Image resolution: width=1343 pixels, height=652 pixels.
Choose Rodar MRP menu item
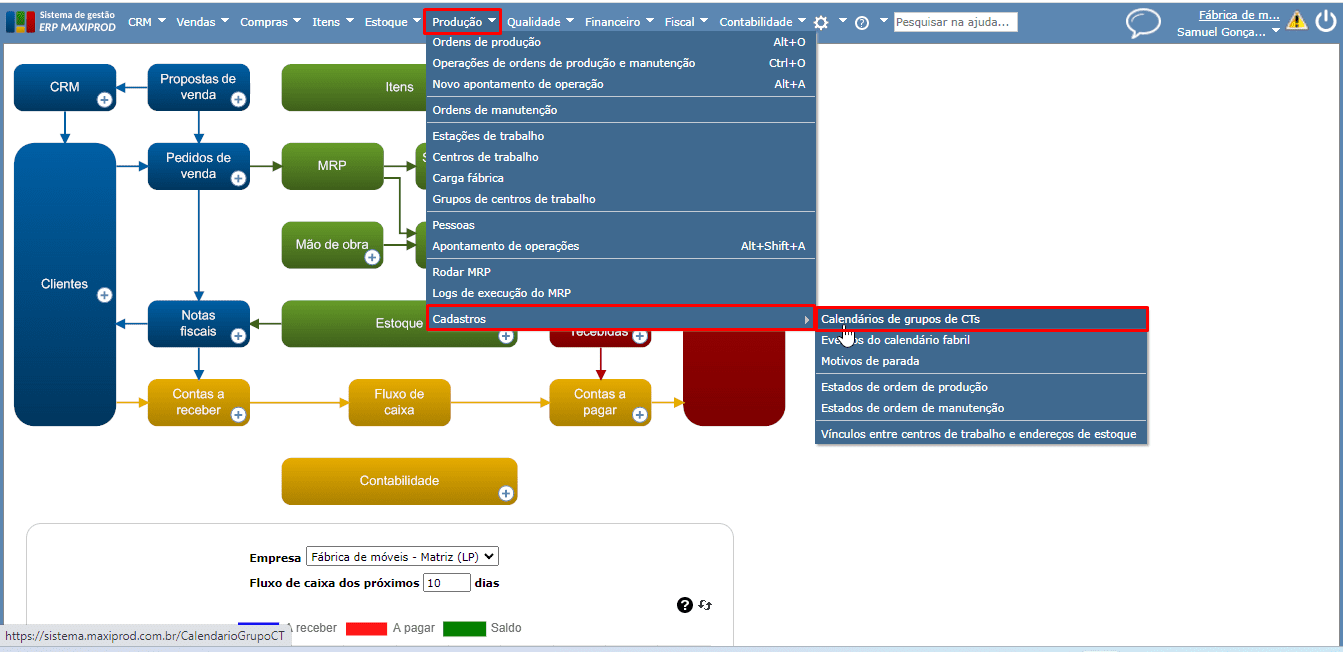coord(621,272)
